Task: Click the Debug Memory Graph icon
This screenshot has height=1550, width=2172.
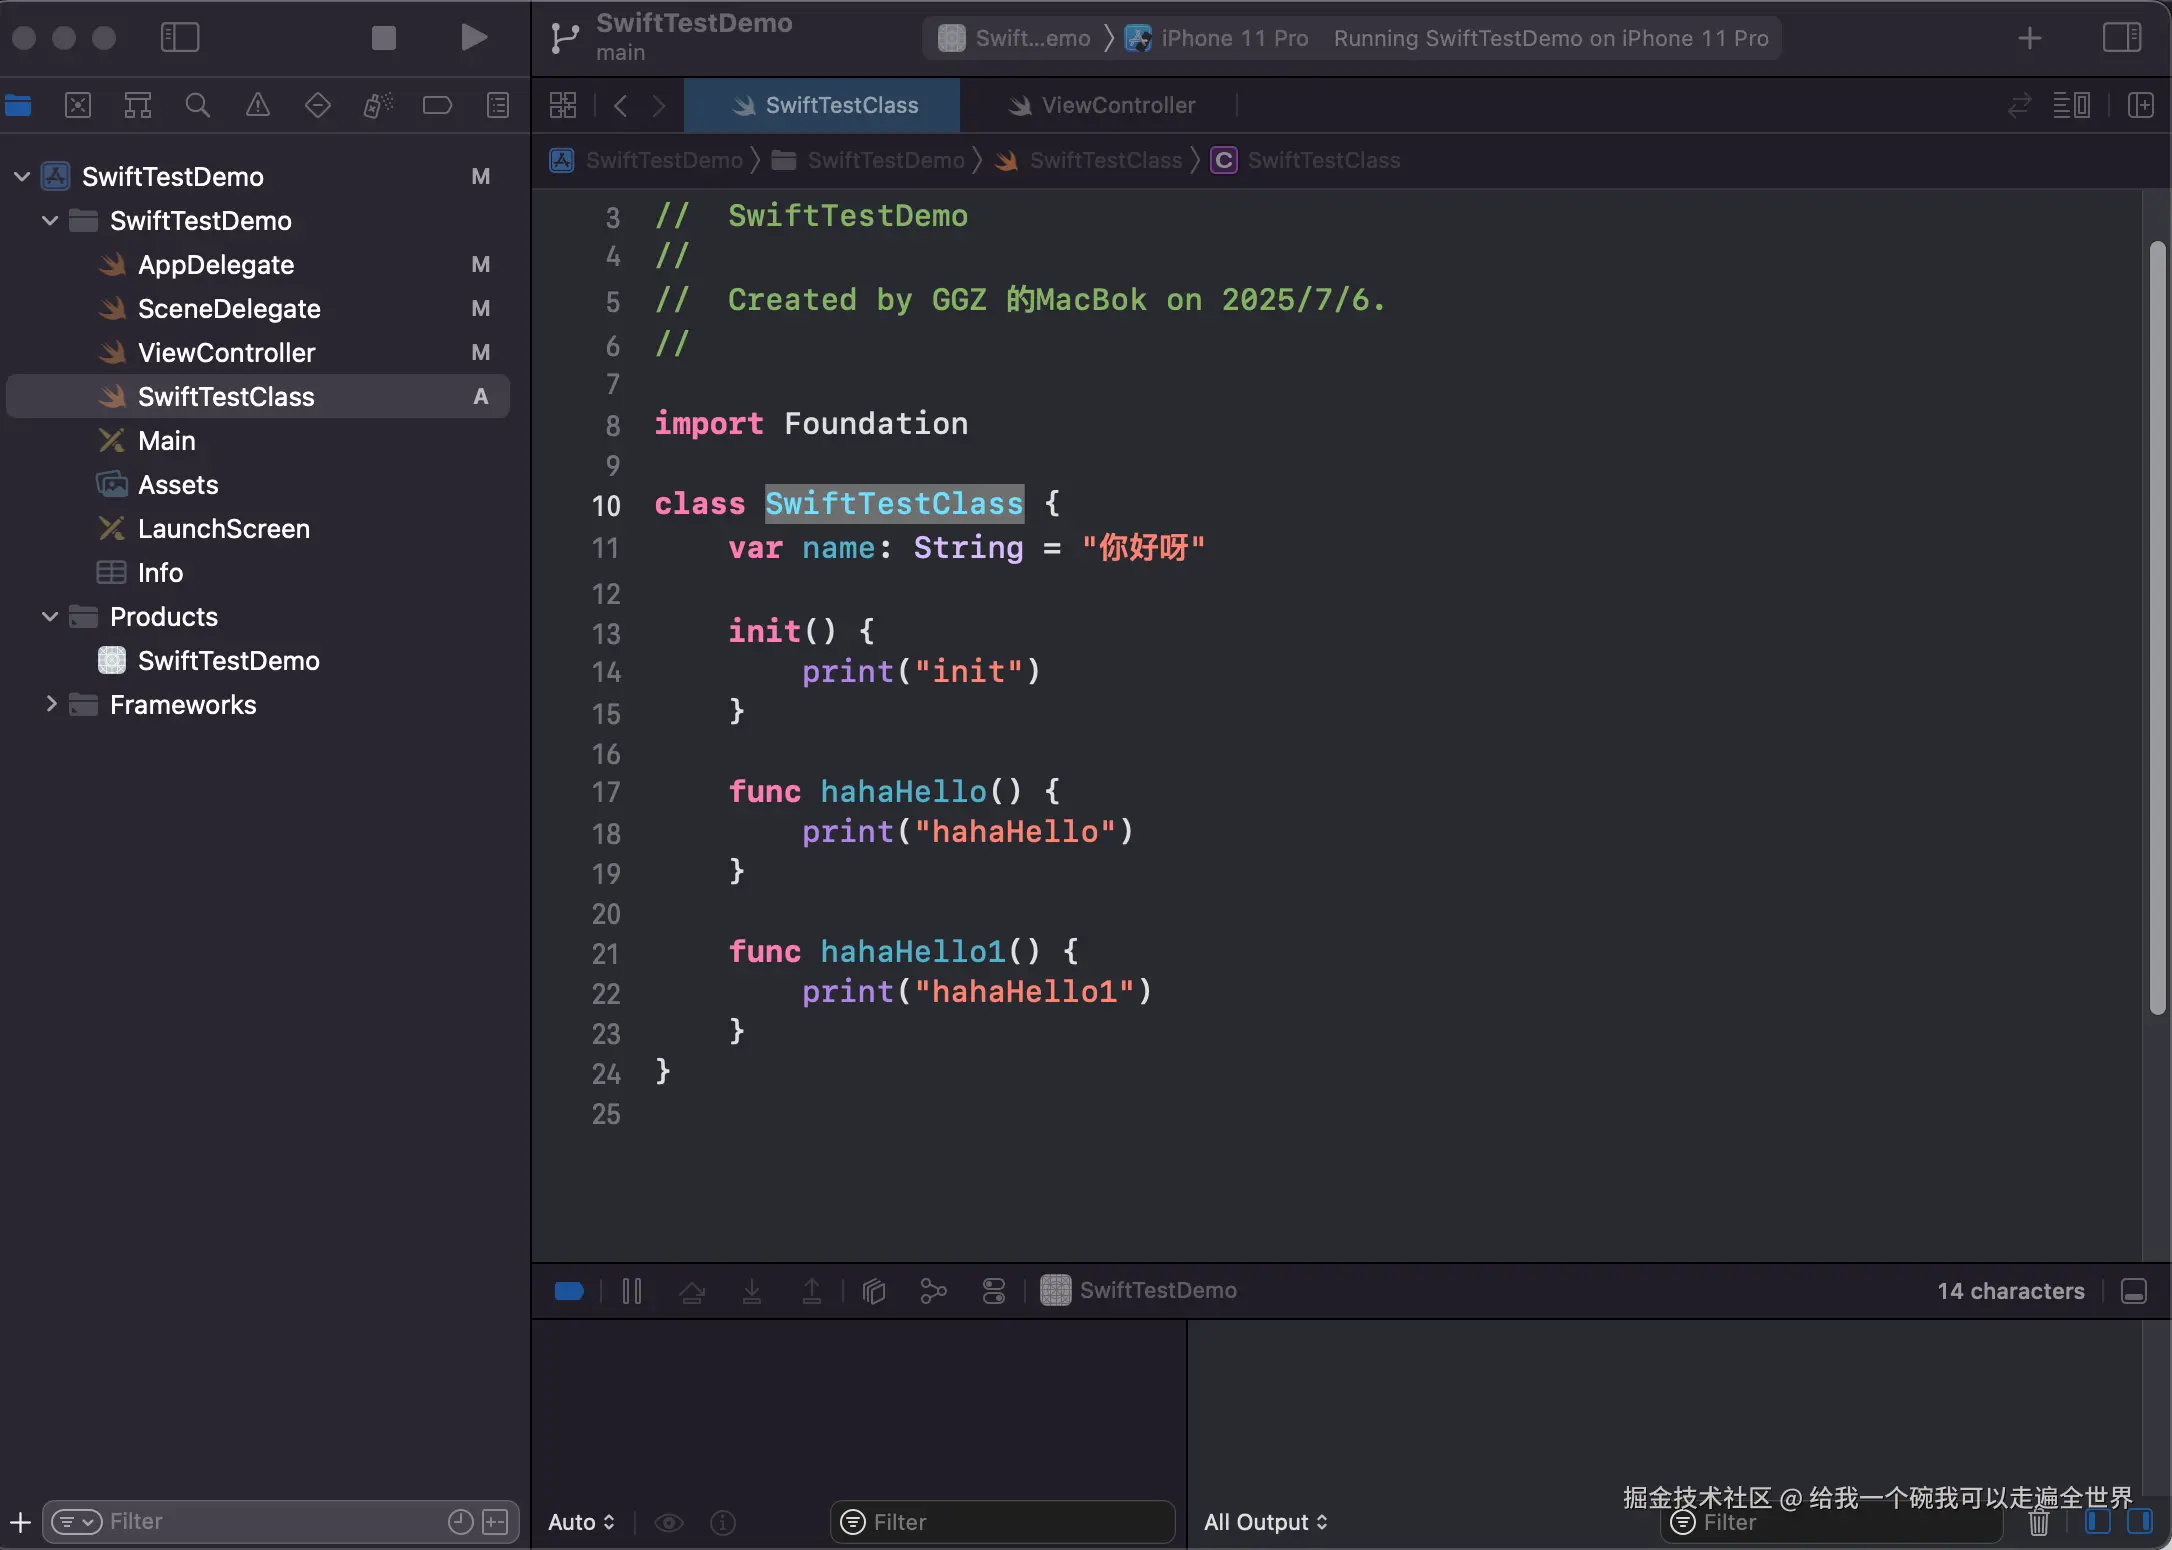Action: tap(933, 1291)
